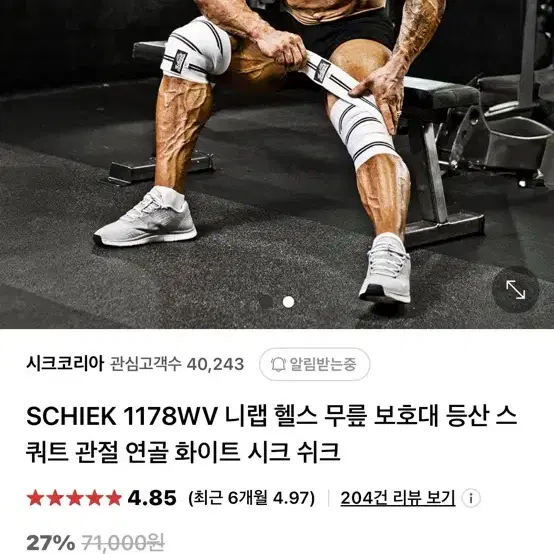554x554 pixels.
Task: Open the 204건 리뷰 보기 link
Action: click(x=398, y=498)
